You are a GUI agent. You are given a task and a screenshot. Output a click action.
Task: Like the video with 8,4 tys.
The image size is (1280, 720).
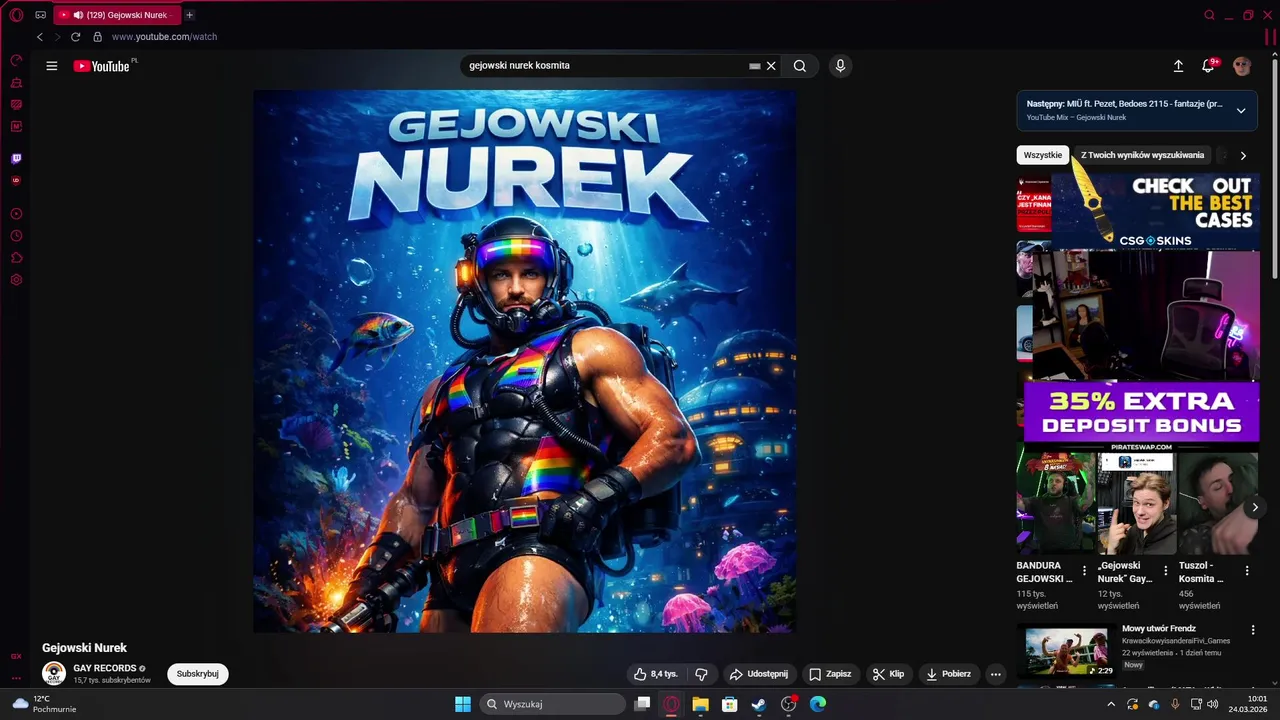[656, 674]
